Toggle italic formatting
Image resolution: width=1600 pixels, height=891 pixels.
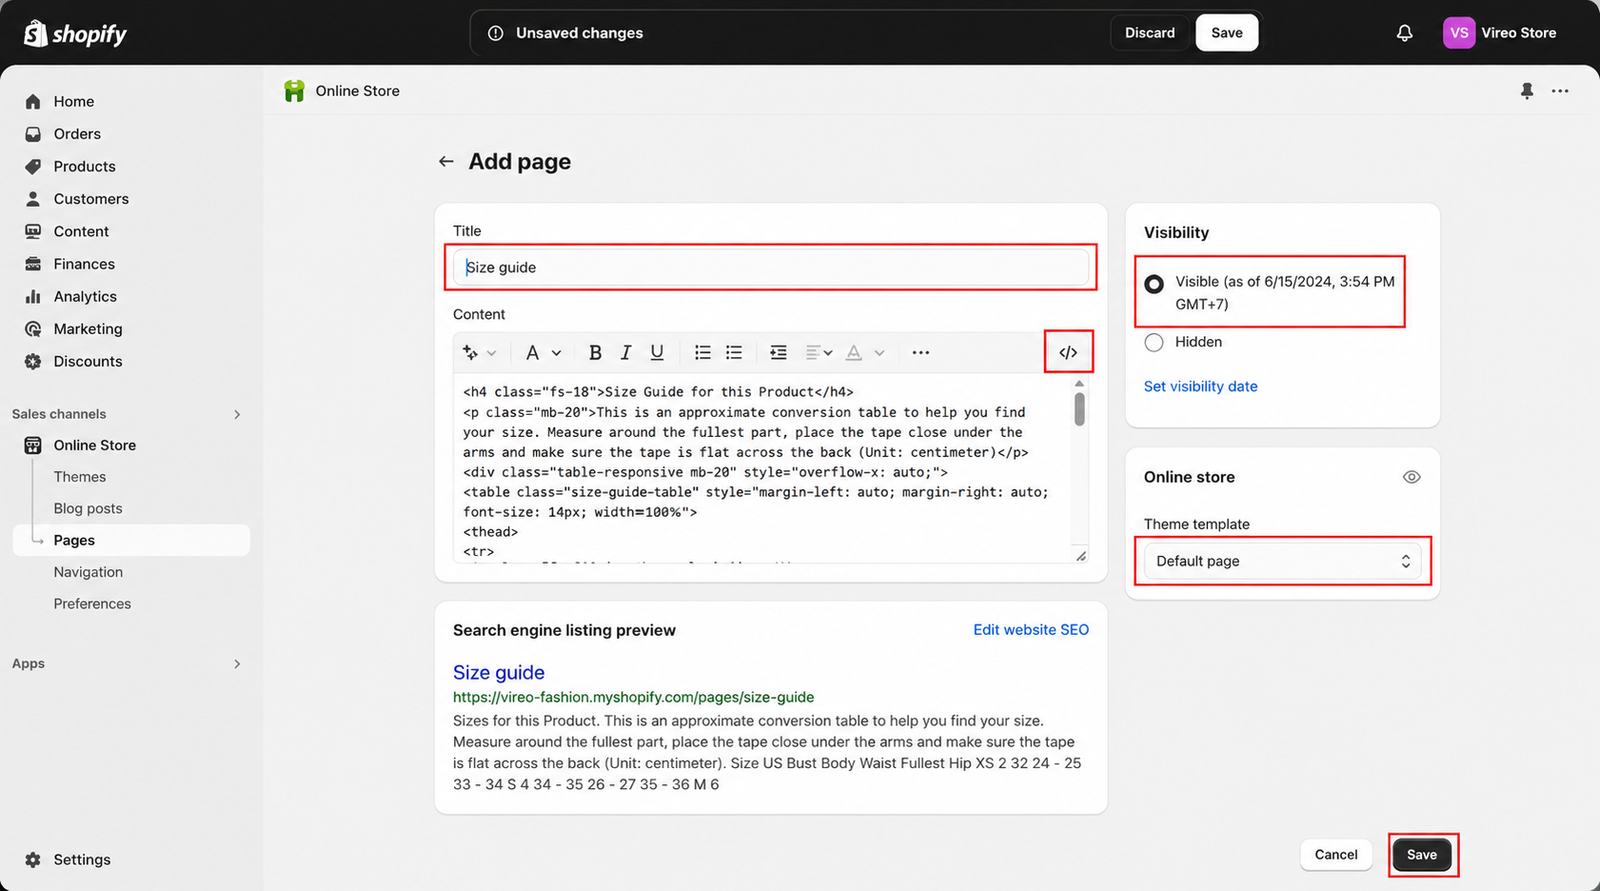click(x=626, y=352)
